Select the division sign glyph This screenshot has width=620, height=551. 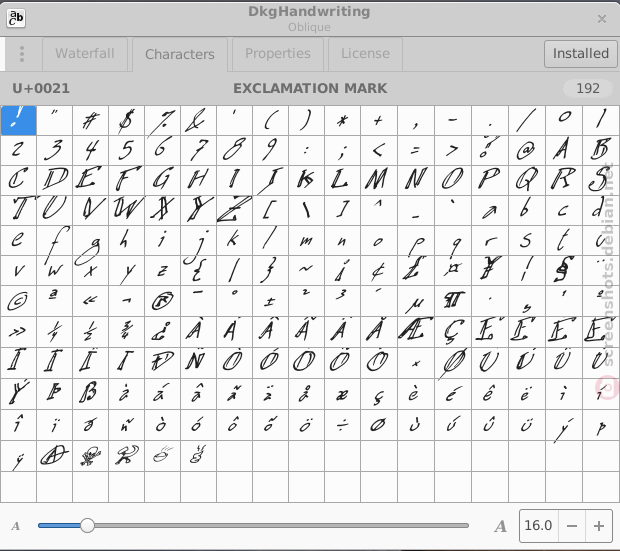pyautogui.click(x=342, y=424)
